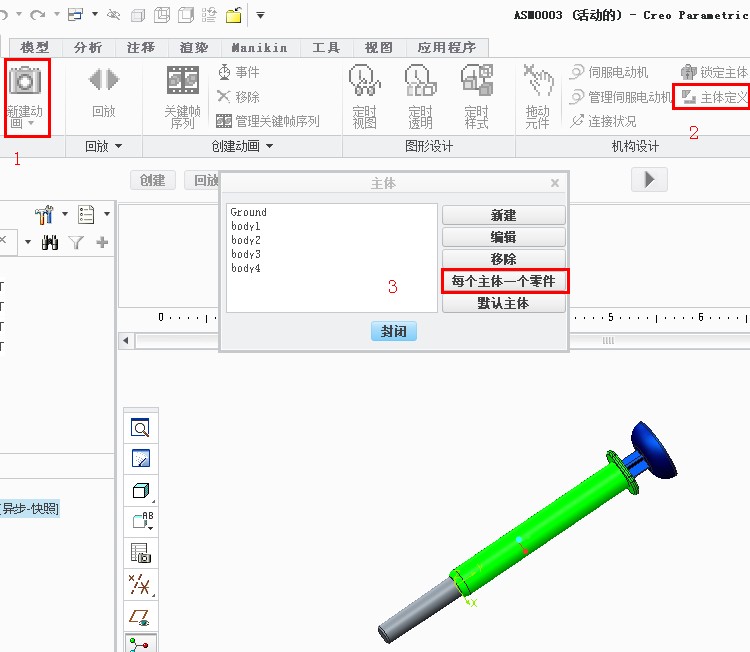750x652 pixels.
Task: Click the display style cube icon
Action: click(x=141, y=490)
